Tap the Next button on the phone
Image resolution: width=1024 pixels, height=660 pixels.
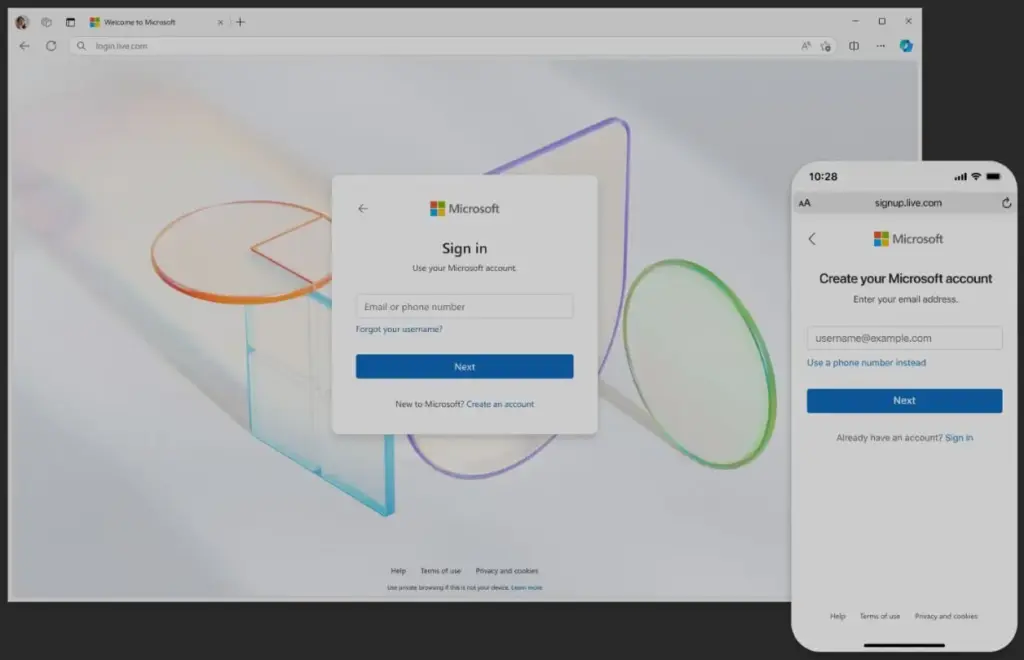click(904, 400)
